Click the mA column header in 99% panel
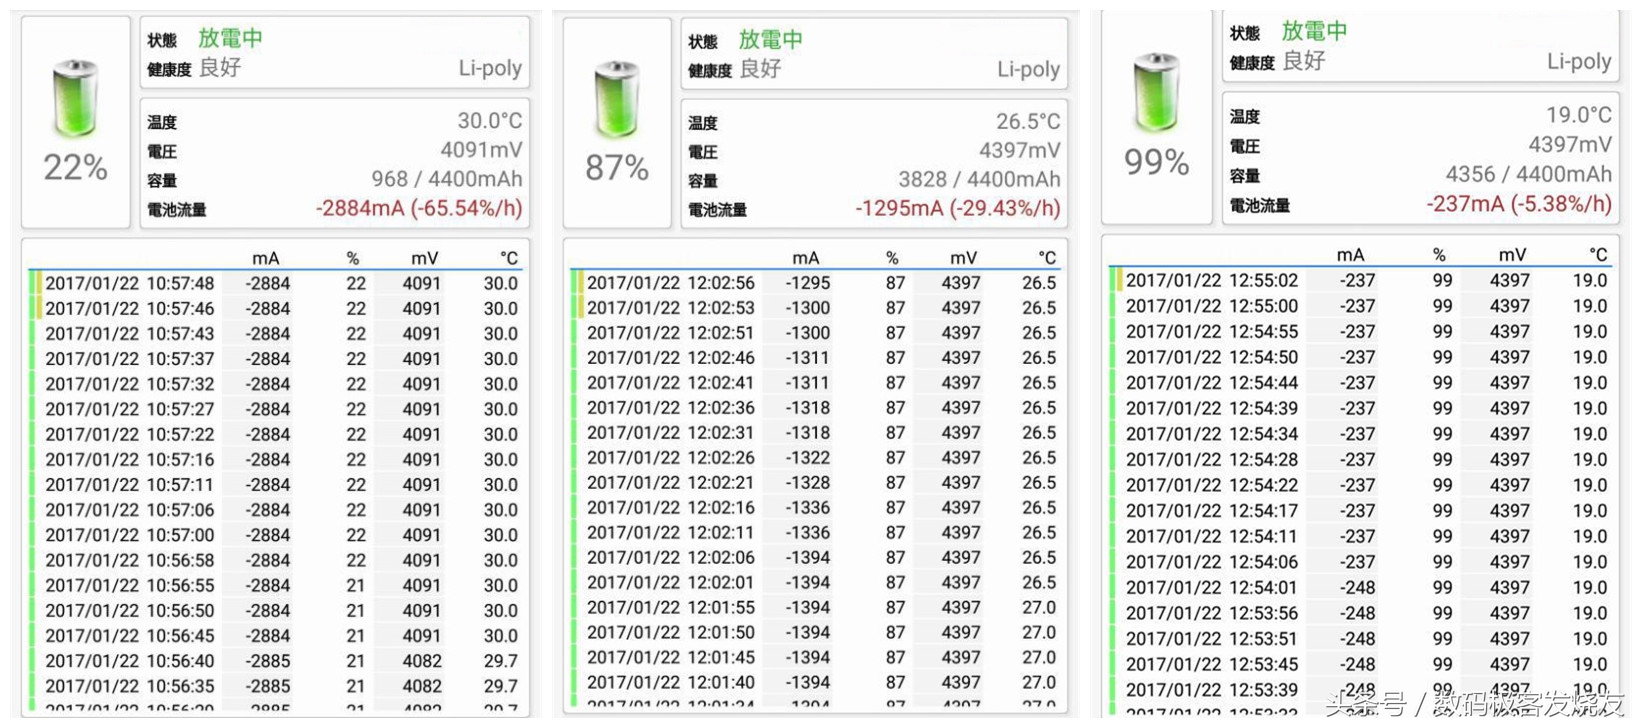The height and width of the screenshot is (728, 1642). (x=1351, y=255)
